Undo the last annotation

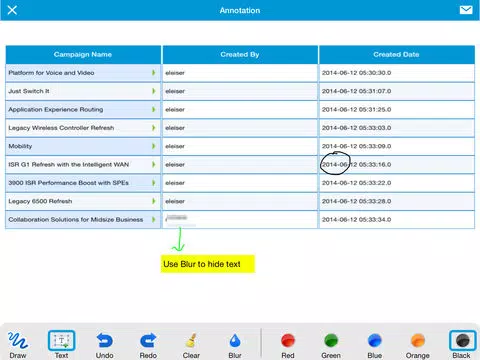105,345
